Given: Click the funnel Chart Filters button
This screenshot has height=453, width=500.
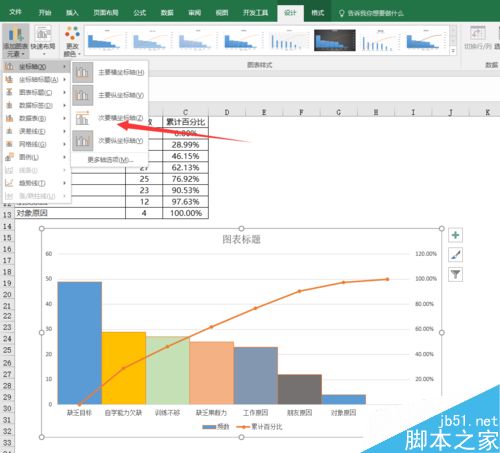Looking at the screenshot, I should [x=455, y=275].
